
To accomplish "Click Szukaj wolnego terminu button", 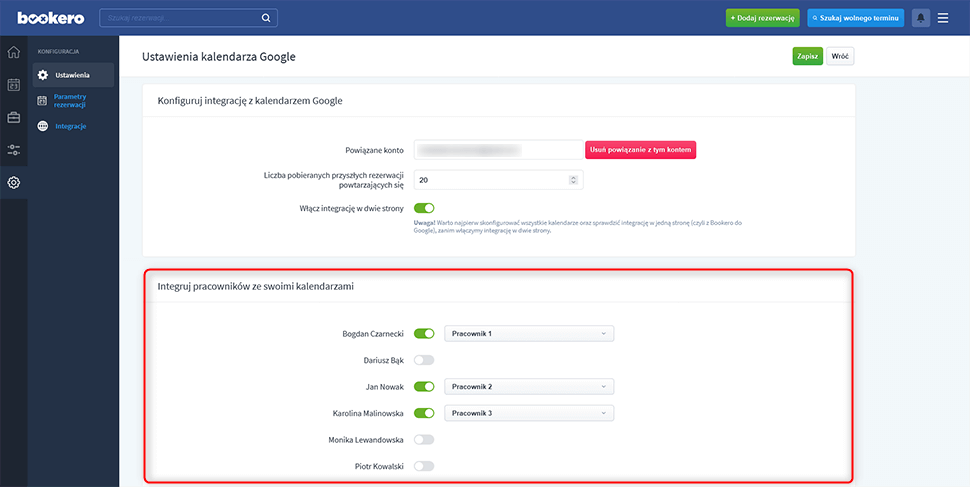I will (x=856, y=18).
